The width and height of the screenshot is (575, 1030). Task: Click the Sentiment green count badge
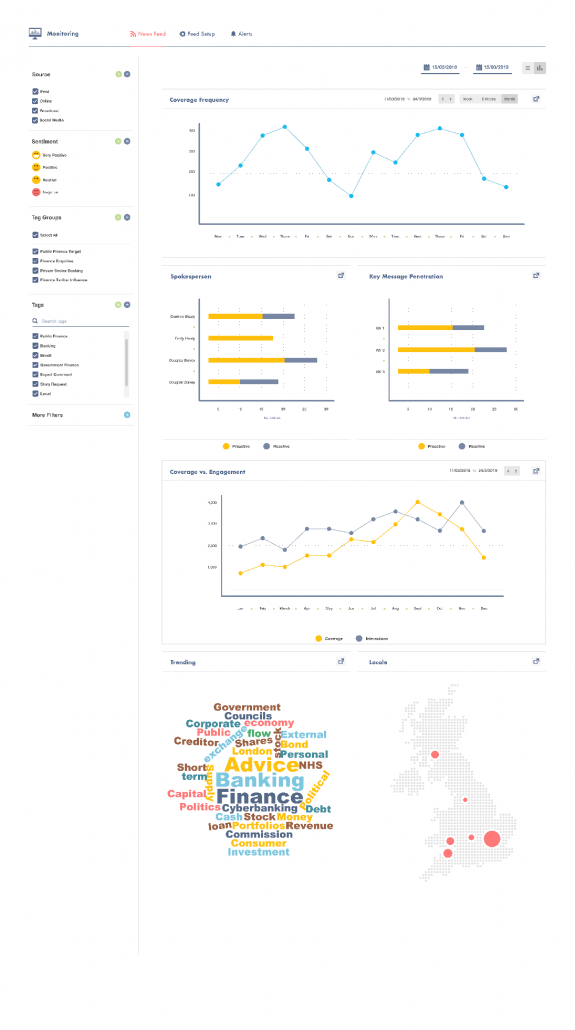pyautogui.click(x=119, y=141)
